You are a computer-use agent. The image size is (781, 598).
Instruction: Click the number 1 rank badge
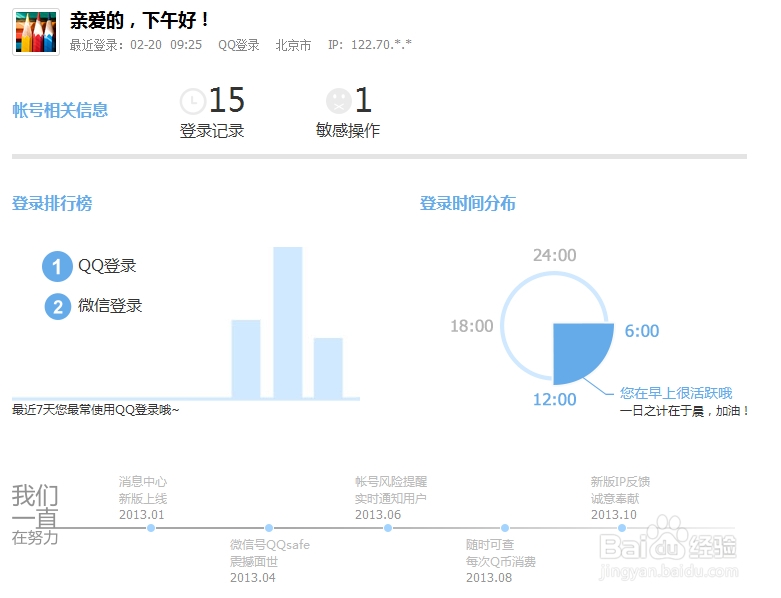pyautogui.click(x=57, y=266)
